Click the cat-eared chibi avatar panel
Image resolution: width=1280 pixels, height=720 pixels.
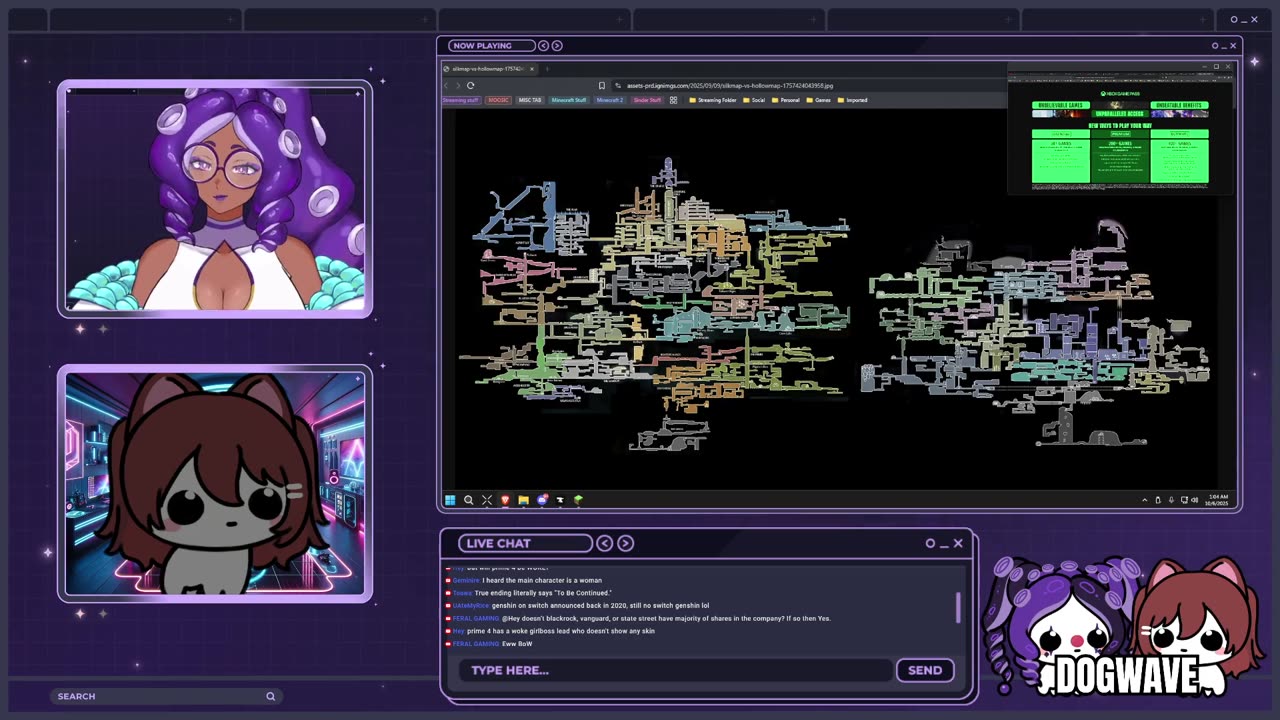[x=215, y=484]
